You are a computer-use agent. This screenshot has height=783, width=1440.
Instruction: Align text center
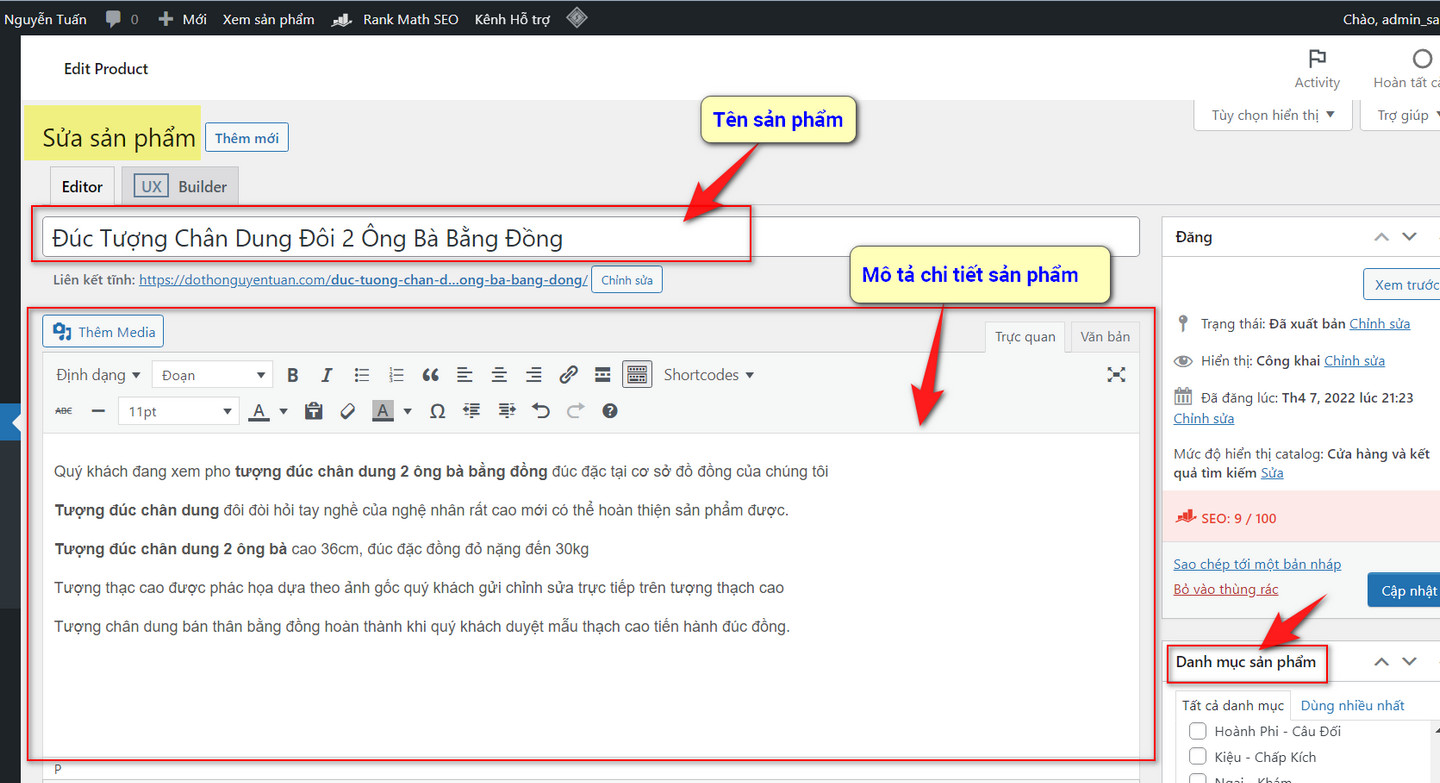tap(499, 375)
